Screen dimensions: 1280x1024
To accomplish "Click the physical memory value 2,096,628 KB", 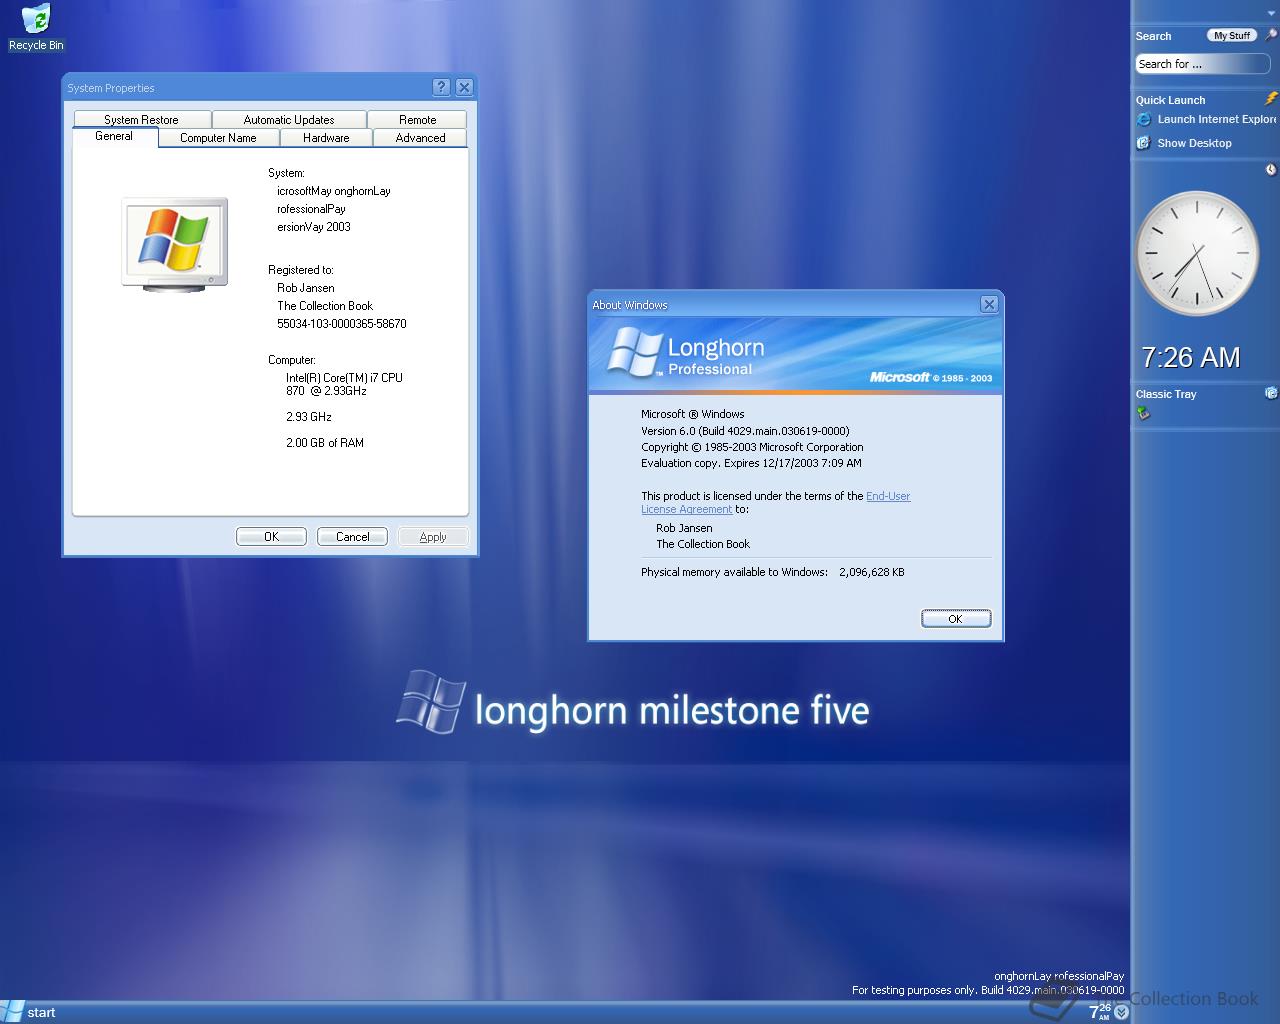I will click(x=872, y=572).
